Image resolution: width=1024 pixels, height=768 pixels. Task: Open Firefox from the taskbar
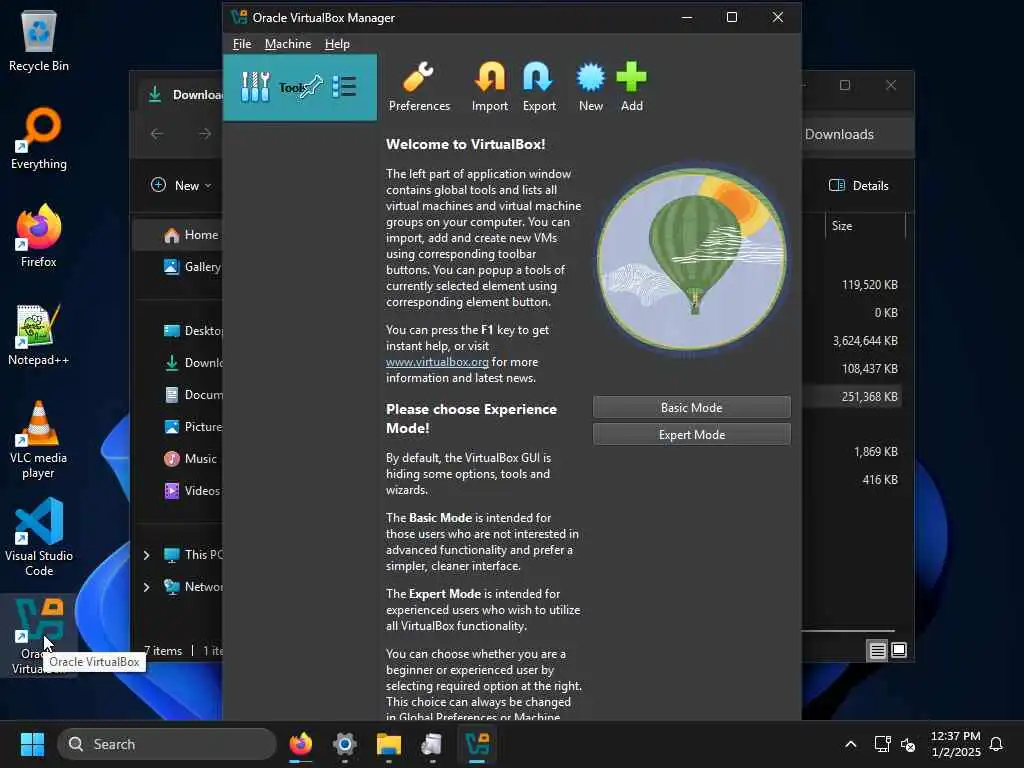(x=300, y=744)
